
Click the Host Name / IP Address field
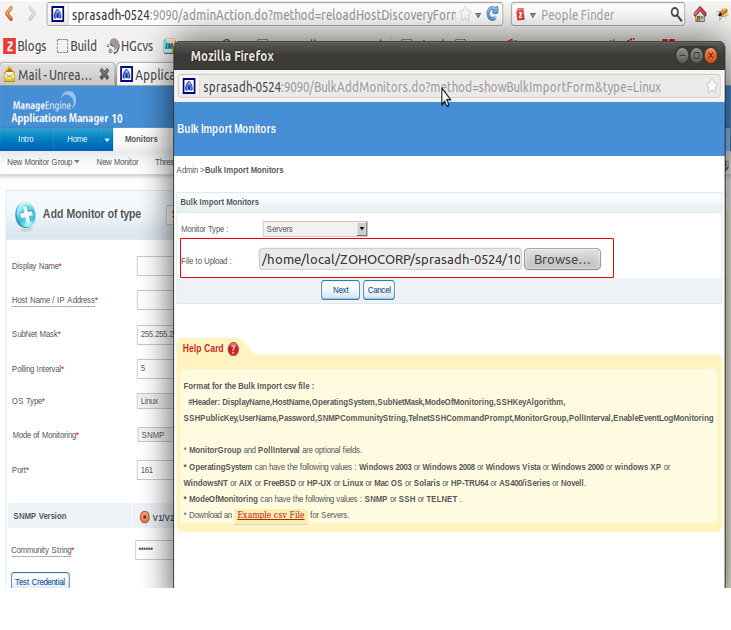coord(155,300)
